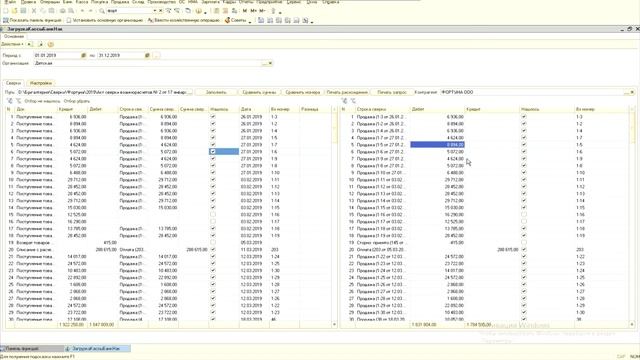Click the Печать расхождения button
The image size is (640, 360).
coord(347,92)
